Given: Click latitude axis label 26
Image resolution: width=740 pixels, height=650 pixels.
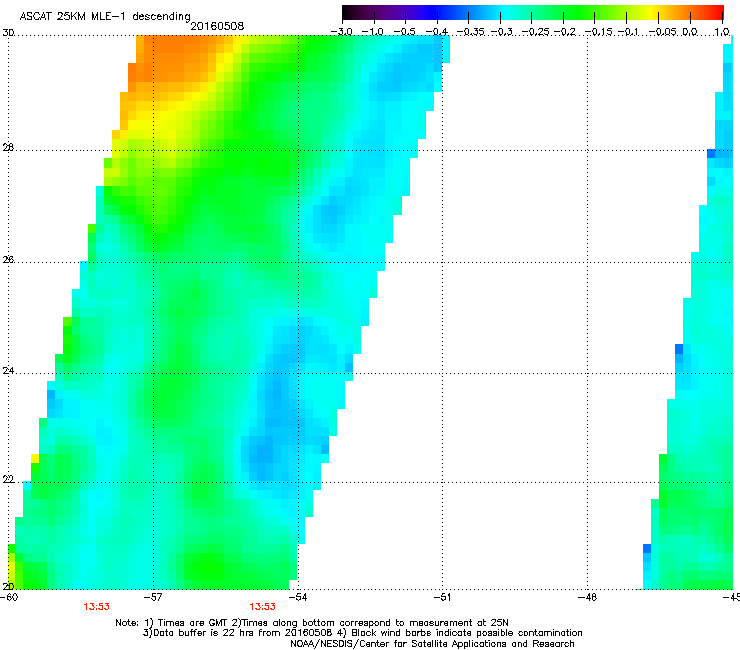Looking at the screenshot, I should [8, 260].
